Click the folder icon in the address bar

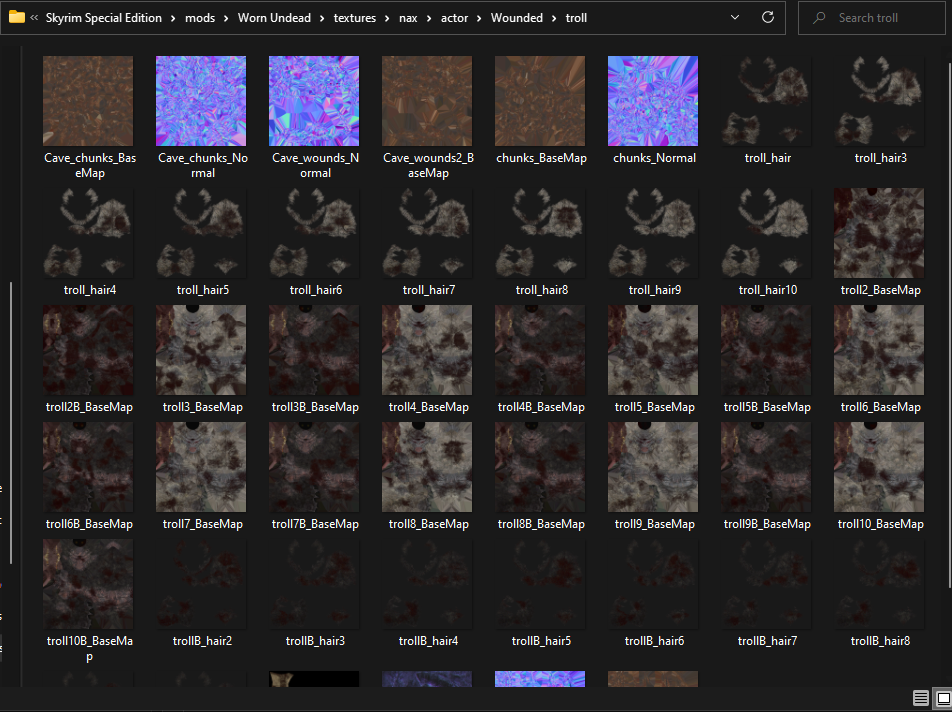coord(17,17)
